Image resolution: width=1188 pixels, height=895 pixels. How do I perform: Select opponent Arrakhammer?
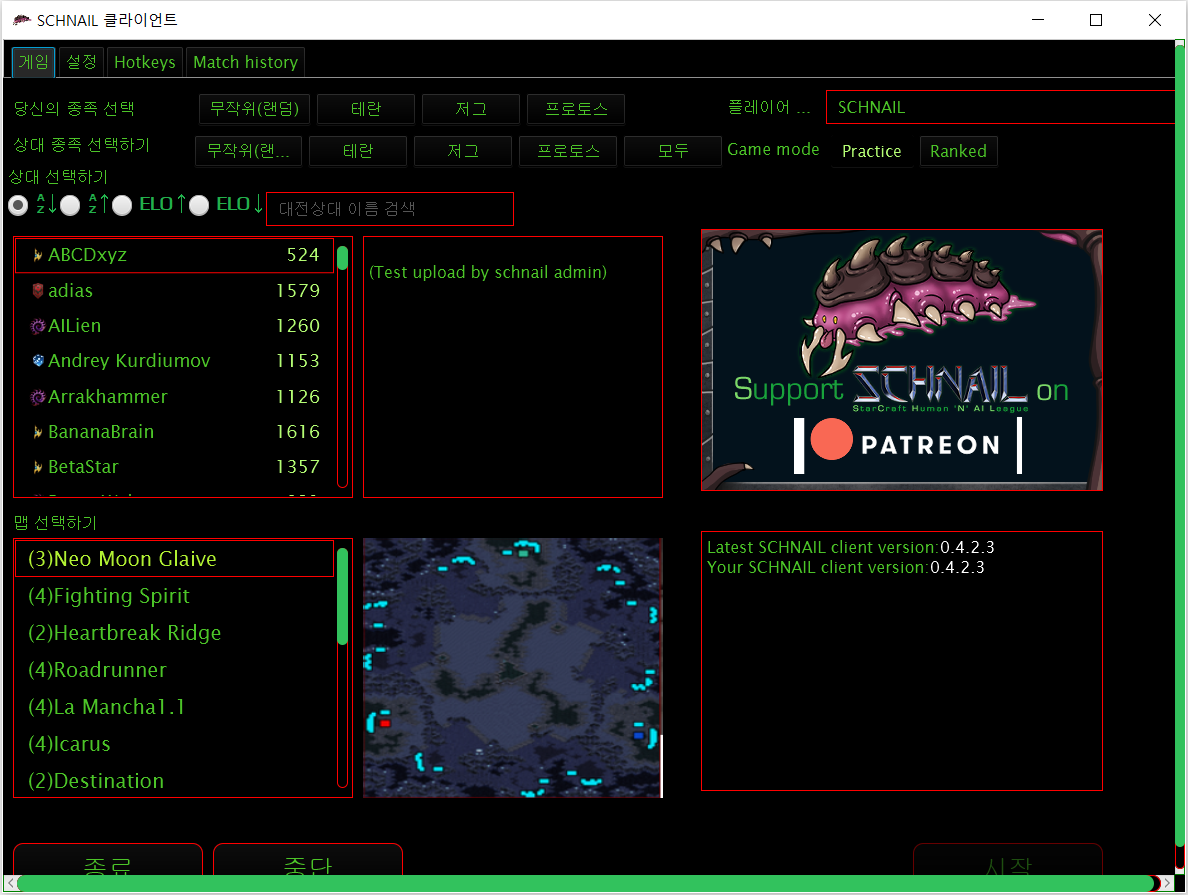174,396
